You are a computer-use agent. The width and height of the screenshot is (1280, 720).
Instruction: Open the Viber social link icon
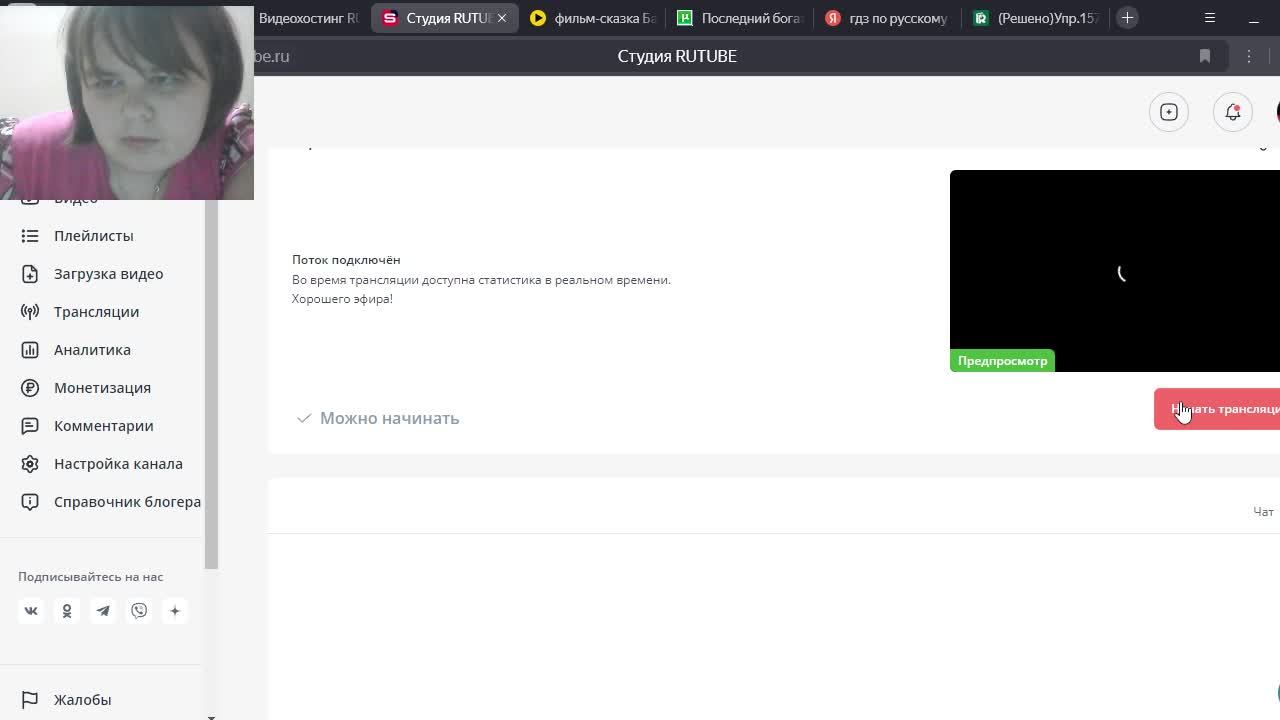(x=139, y=611)
